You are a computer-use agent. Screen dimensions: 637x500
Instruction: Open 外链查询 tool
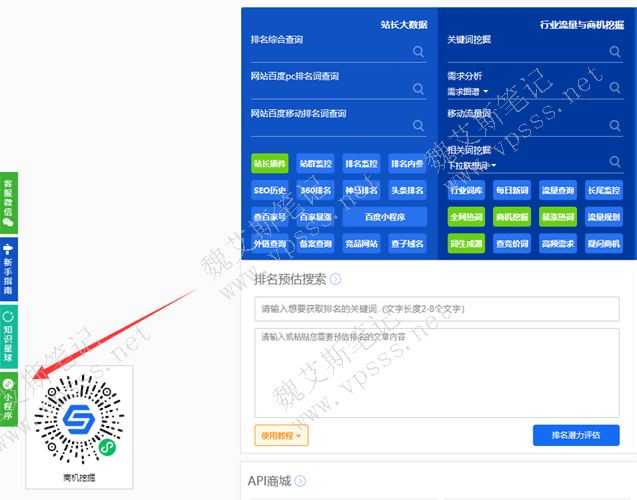click(270, 244)
